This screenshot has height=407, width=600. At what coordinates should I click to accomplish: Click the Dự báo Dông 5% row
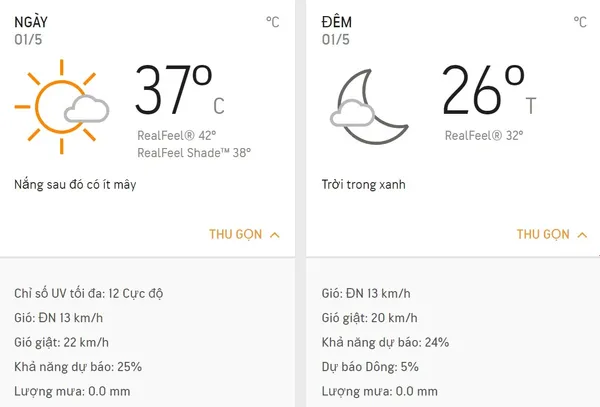(370, 367)
